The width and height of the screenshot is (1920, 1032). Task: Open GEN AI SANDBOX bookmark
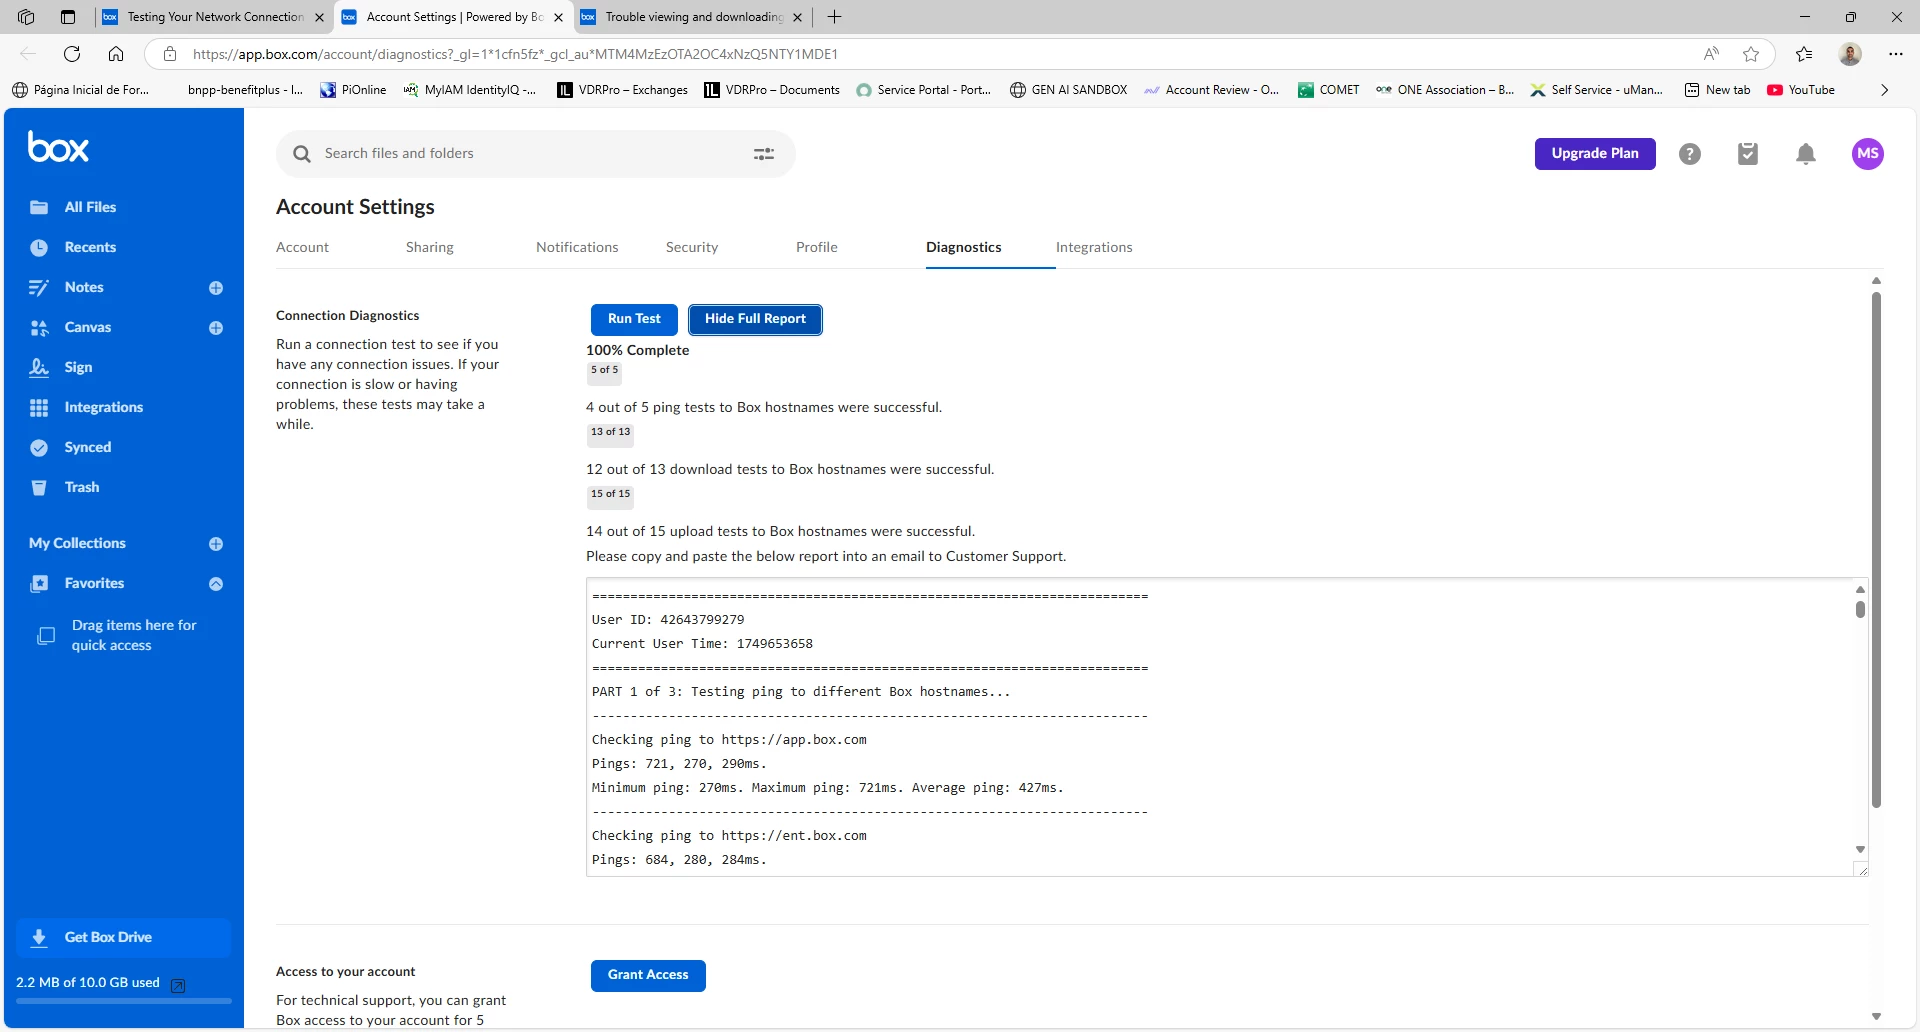point(1068,90)
